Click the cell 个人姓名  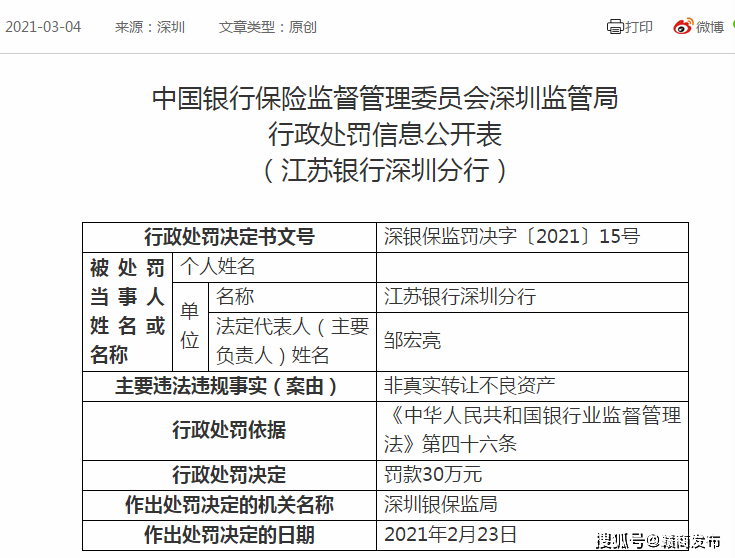[x=274, y=267]
